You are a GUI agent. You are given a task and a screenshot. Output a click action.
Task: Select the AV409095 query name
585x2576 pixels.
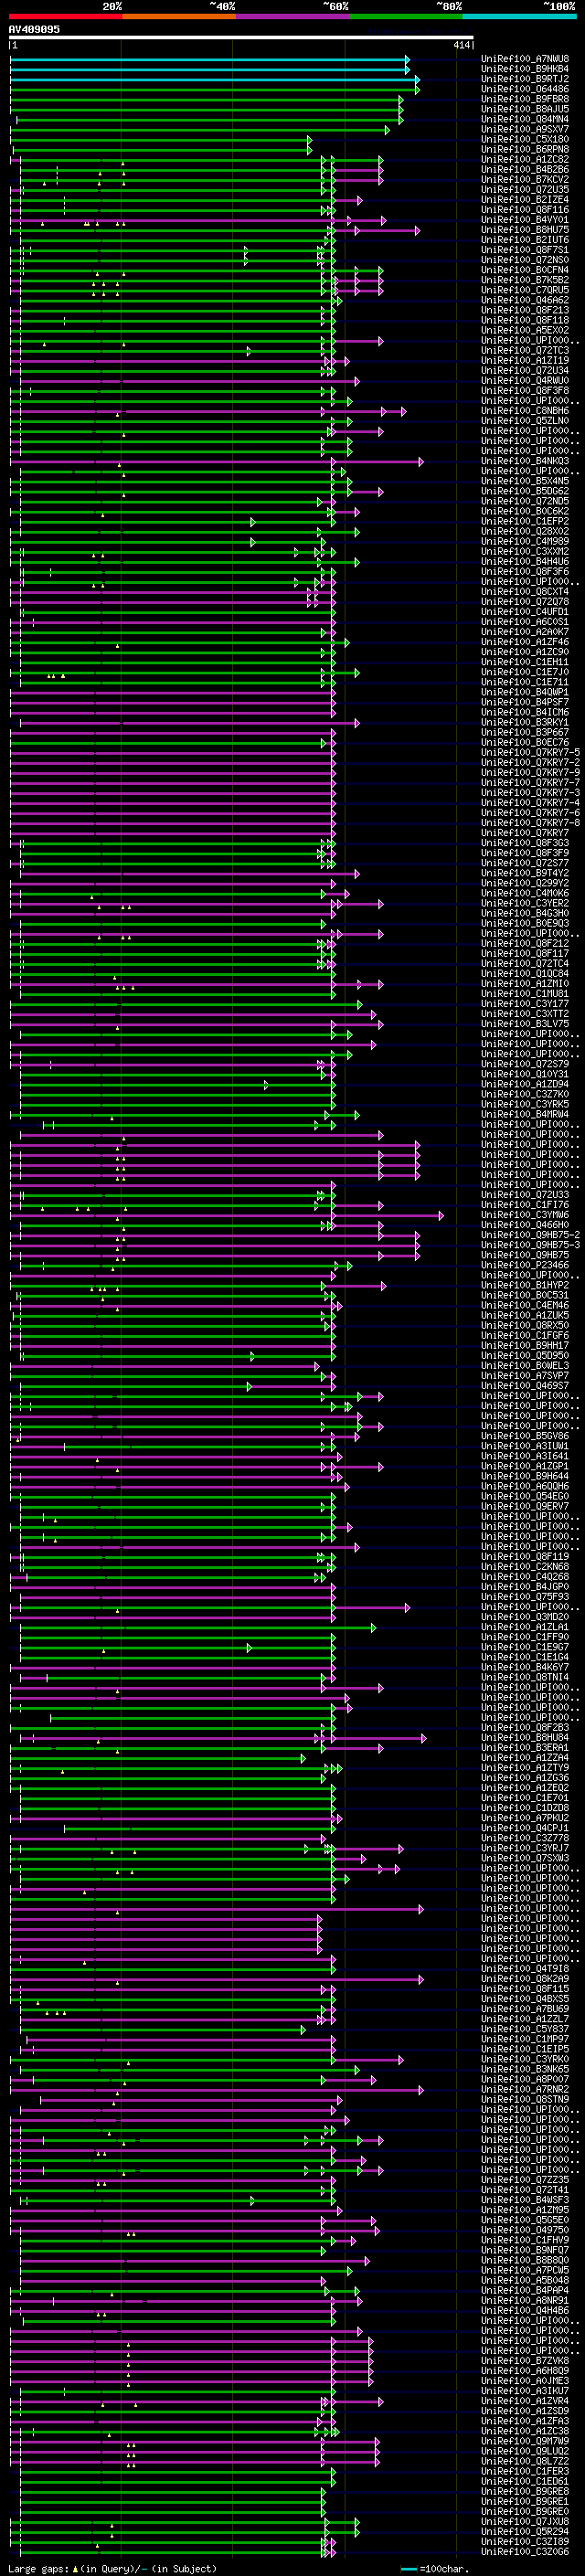[x=34, y=29]
